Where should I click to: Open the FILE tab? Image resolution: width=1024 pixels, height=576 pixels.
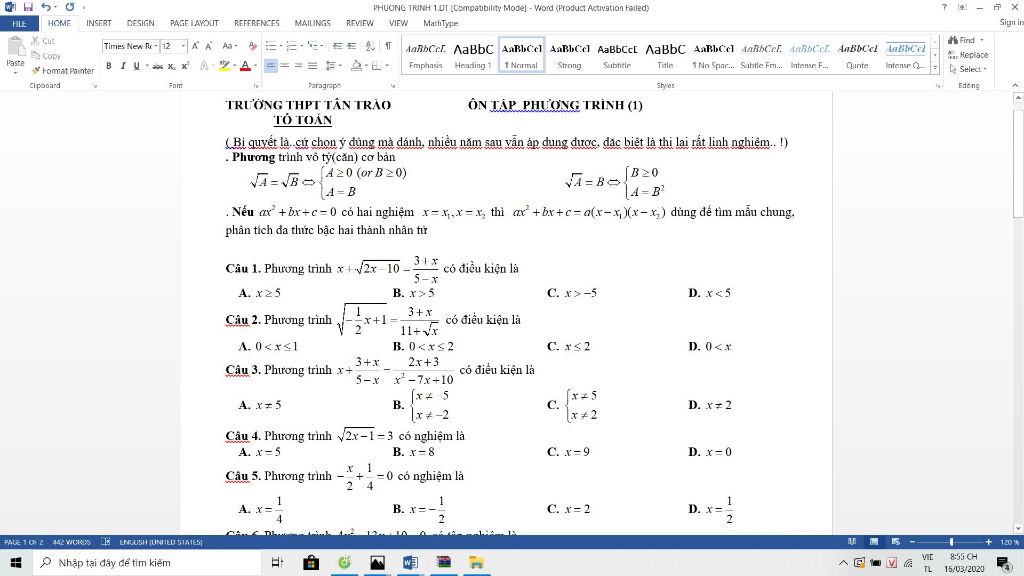pyautogui.click(x=19, y=24)
